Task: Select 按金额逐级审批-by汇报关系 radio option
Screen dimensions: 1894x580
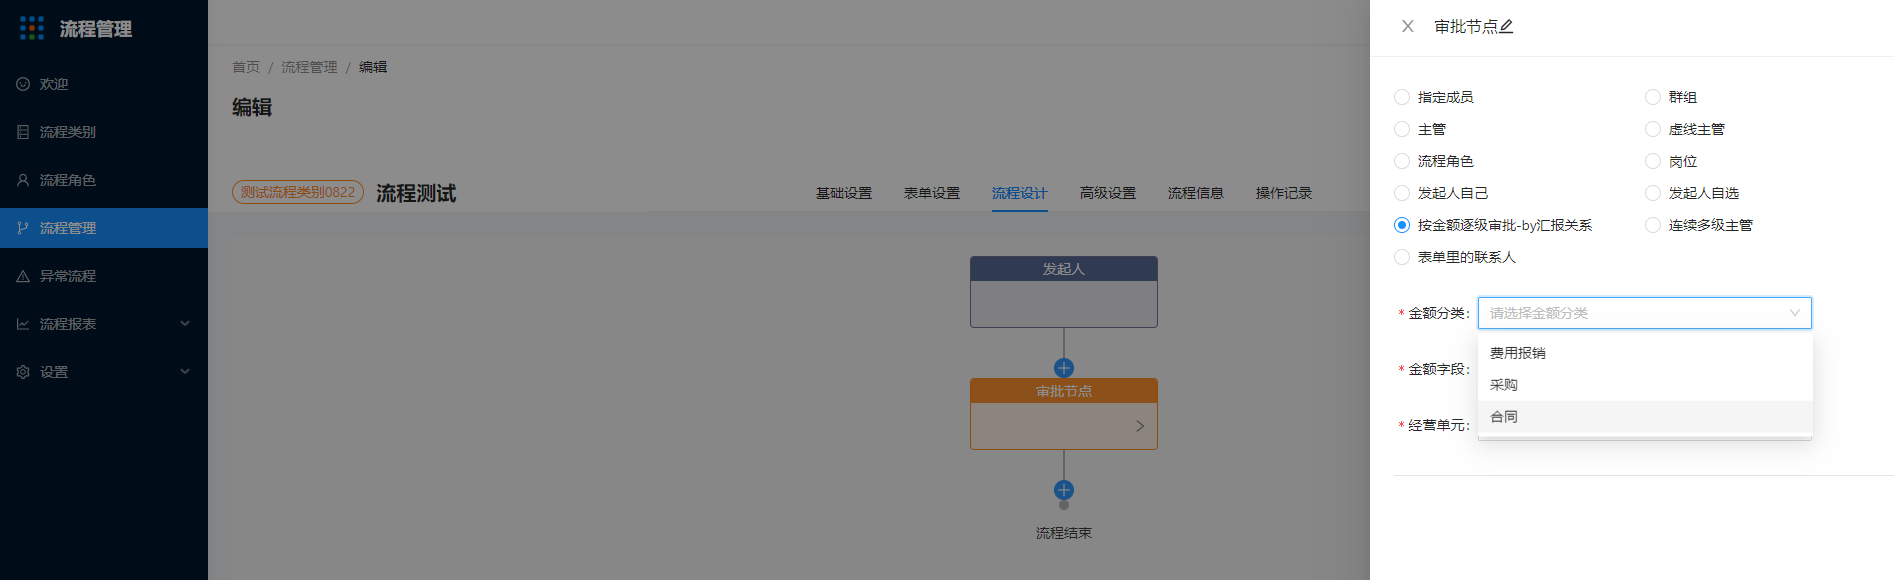Action: 1402,225
